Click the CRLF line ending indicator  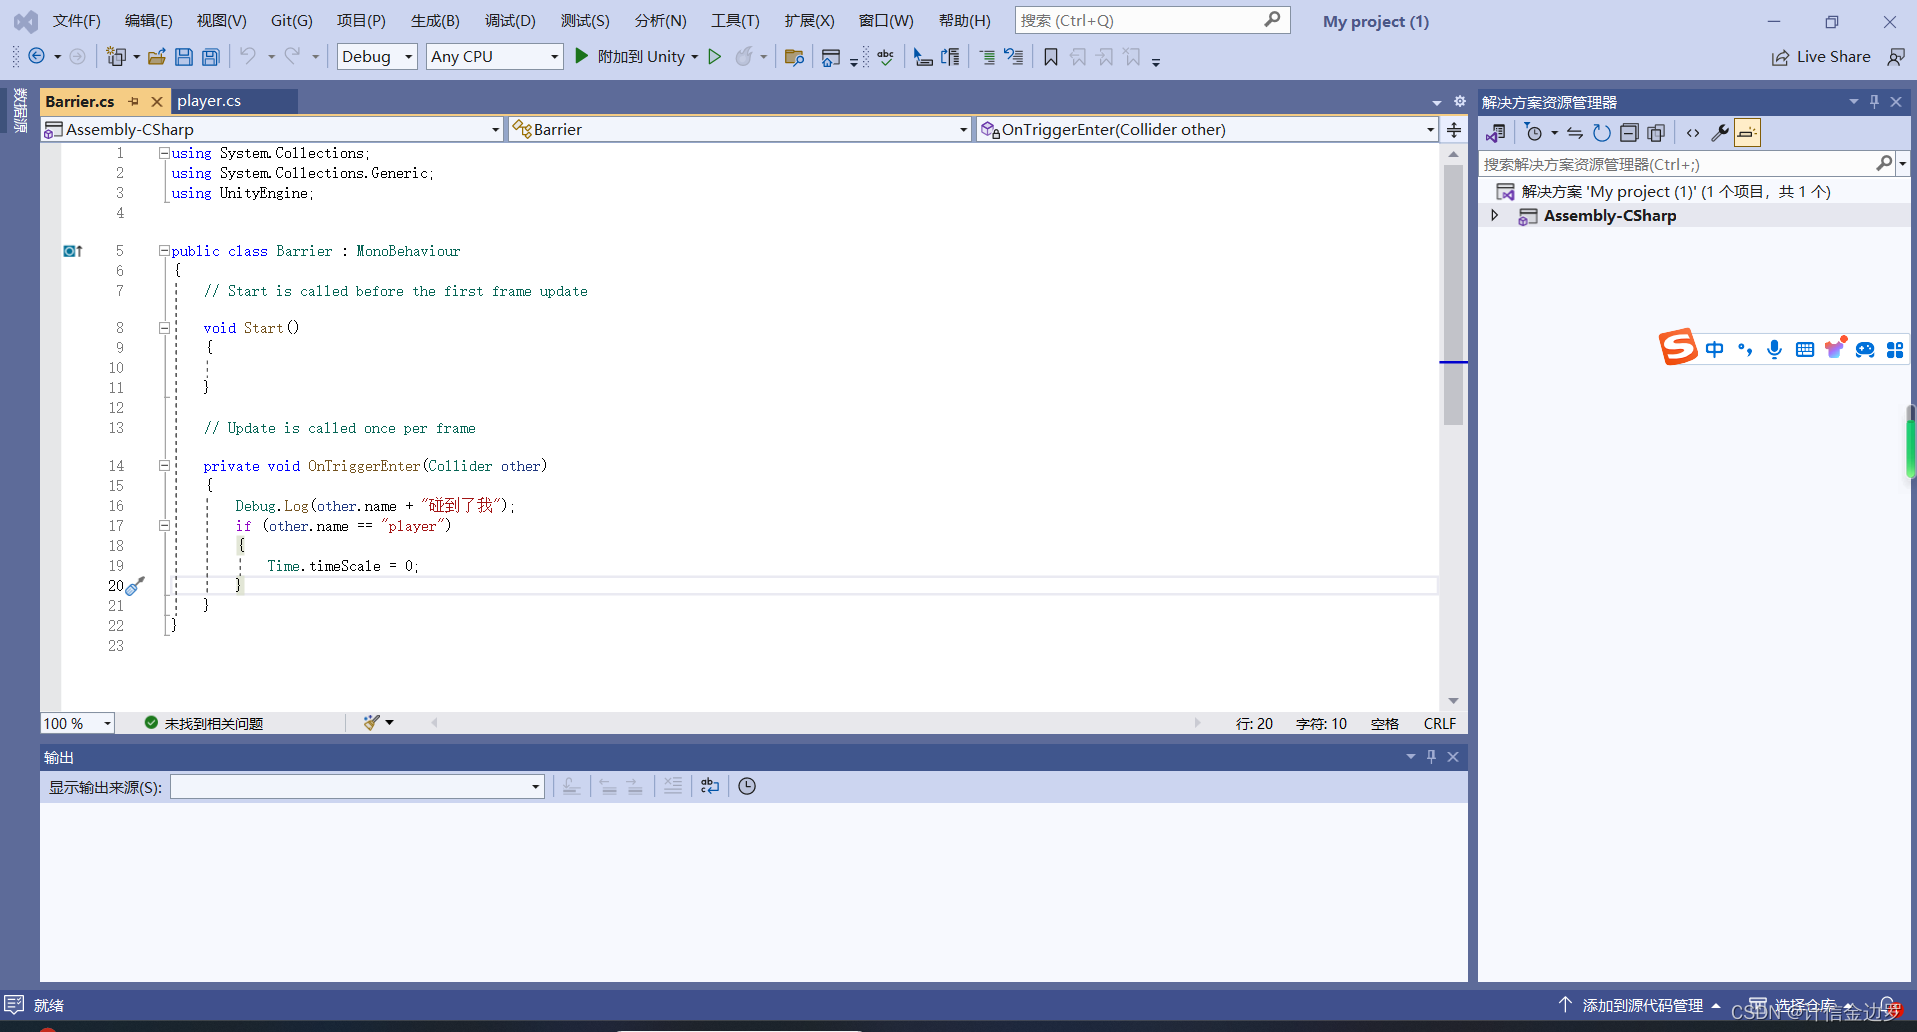click(1440, 723)
